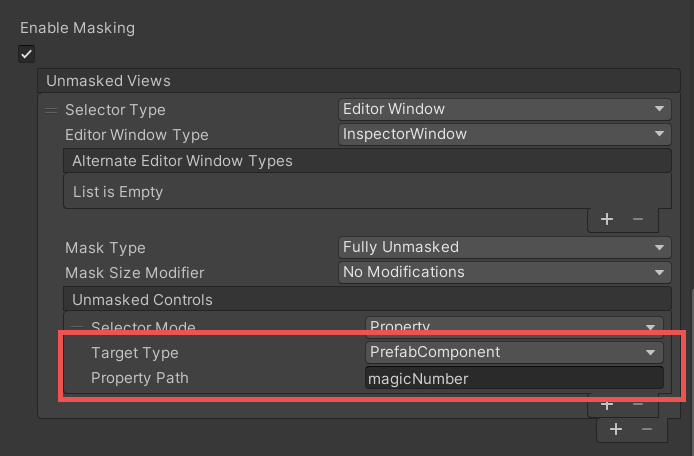Toggle the Enable Masking checkbox
This screenshot has height=456, width=694.
26,54
